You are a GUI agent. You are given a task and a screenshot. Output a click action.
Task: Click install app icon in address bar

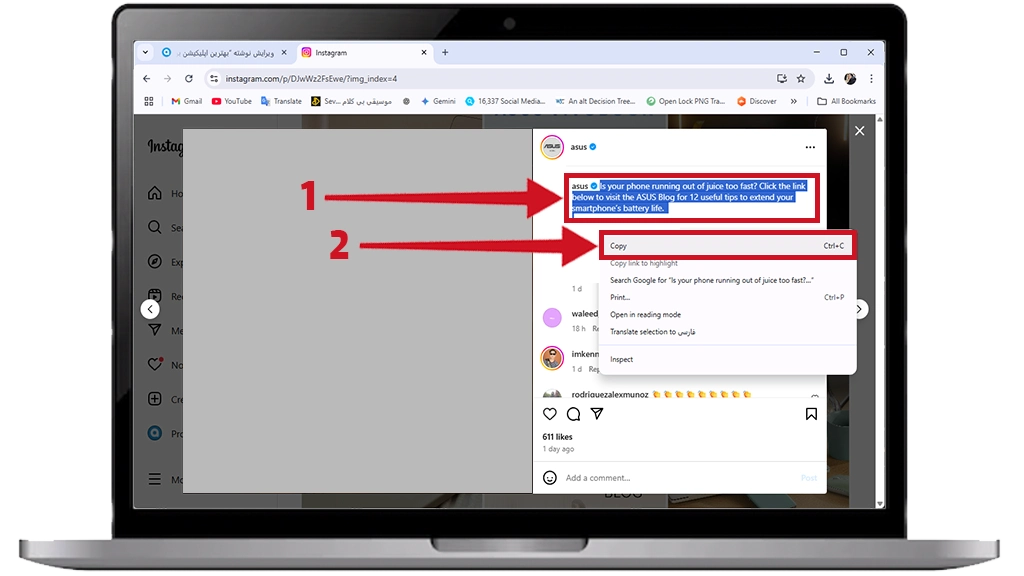coord(782,79)
